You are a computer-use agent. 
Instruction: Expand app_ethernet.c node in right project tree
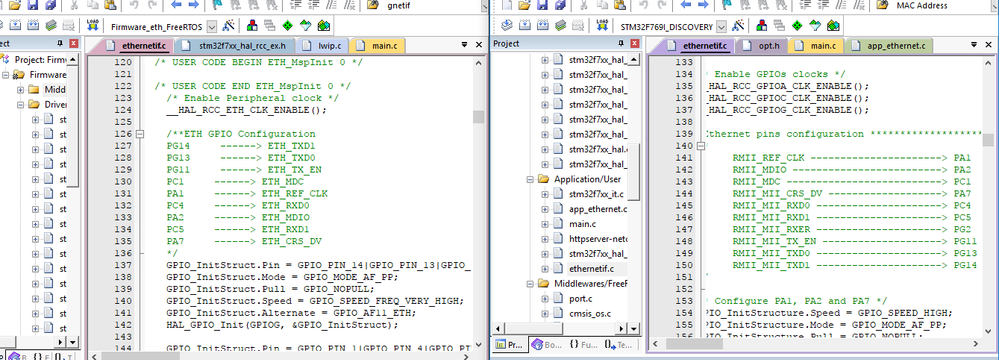(x=545, y=209)
